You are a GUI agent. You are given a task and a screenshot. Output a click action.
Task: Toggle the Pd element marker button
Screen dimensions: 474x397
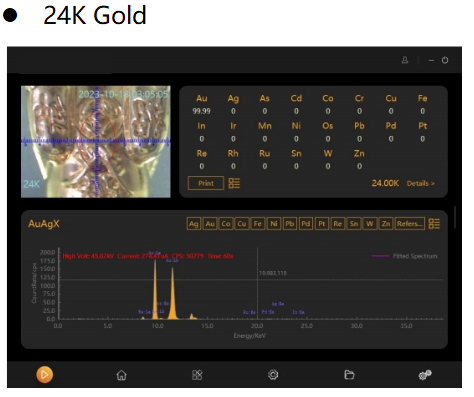pos(306,224)
